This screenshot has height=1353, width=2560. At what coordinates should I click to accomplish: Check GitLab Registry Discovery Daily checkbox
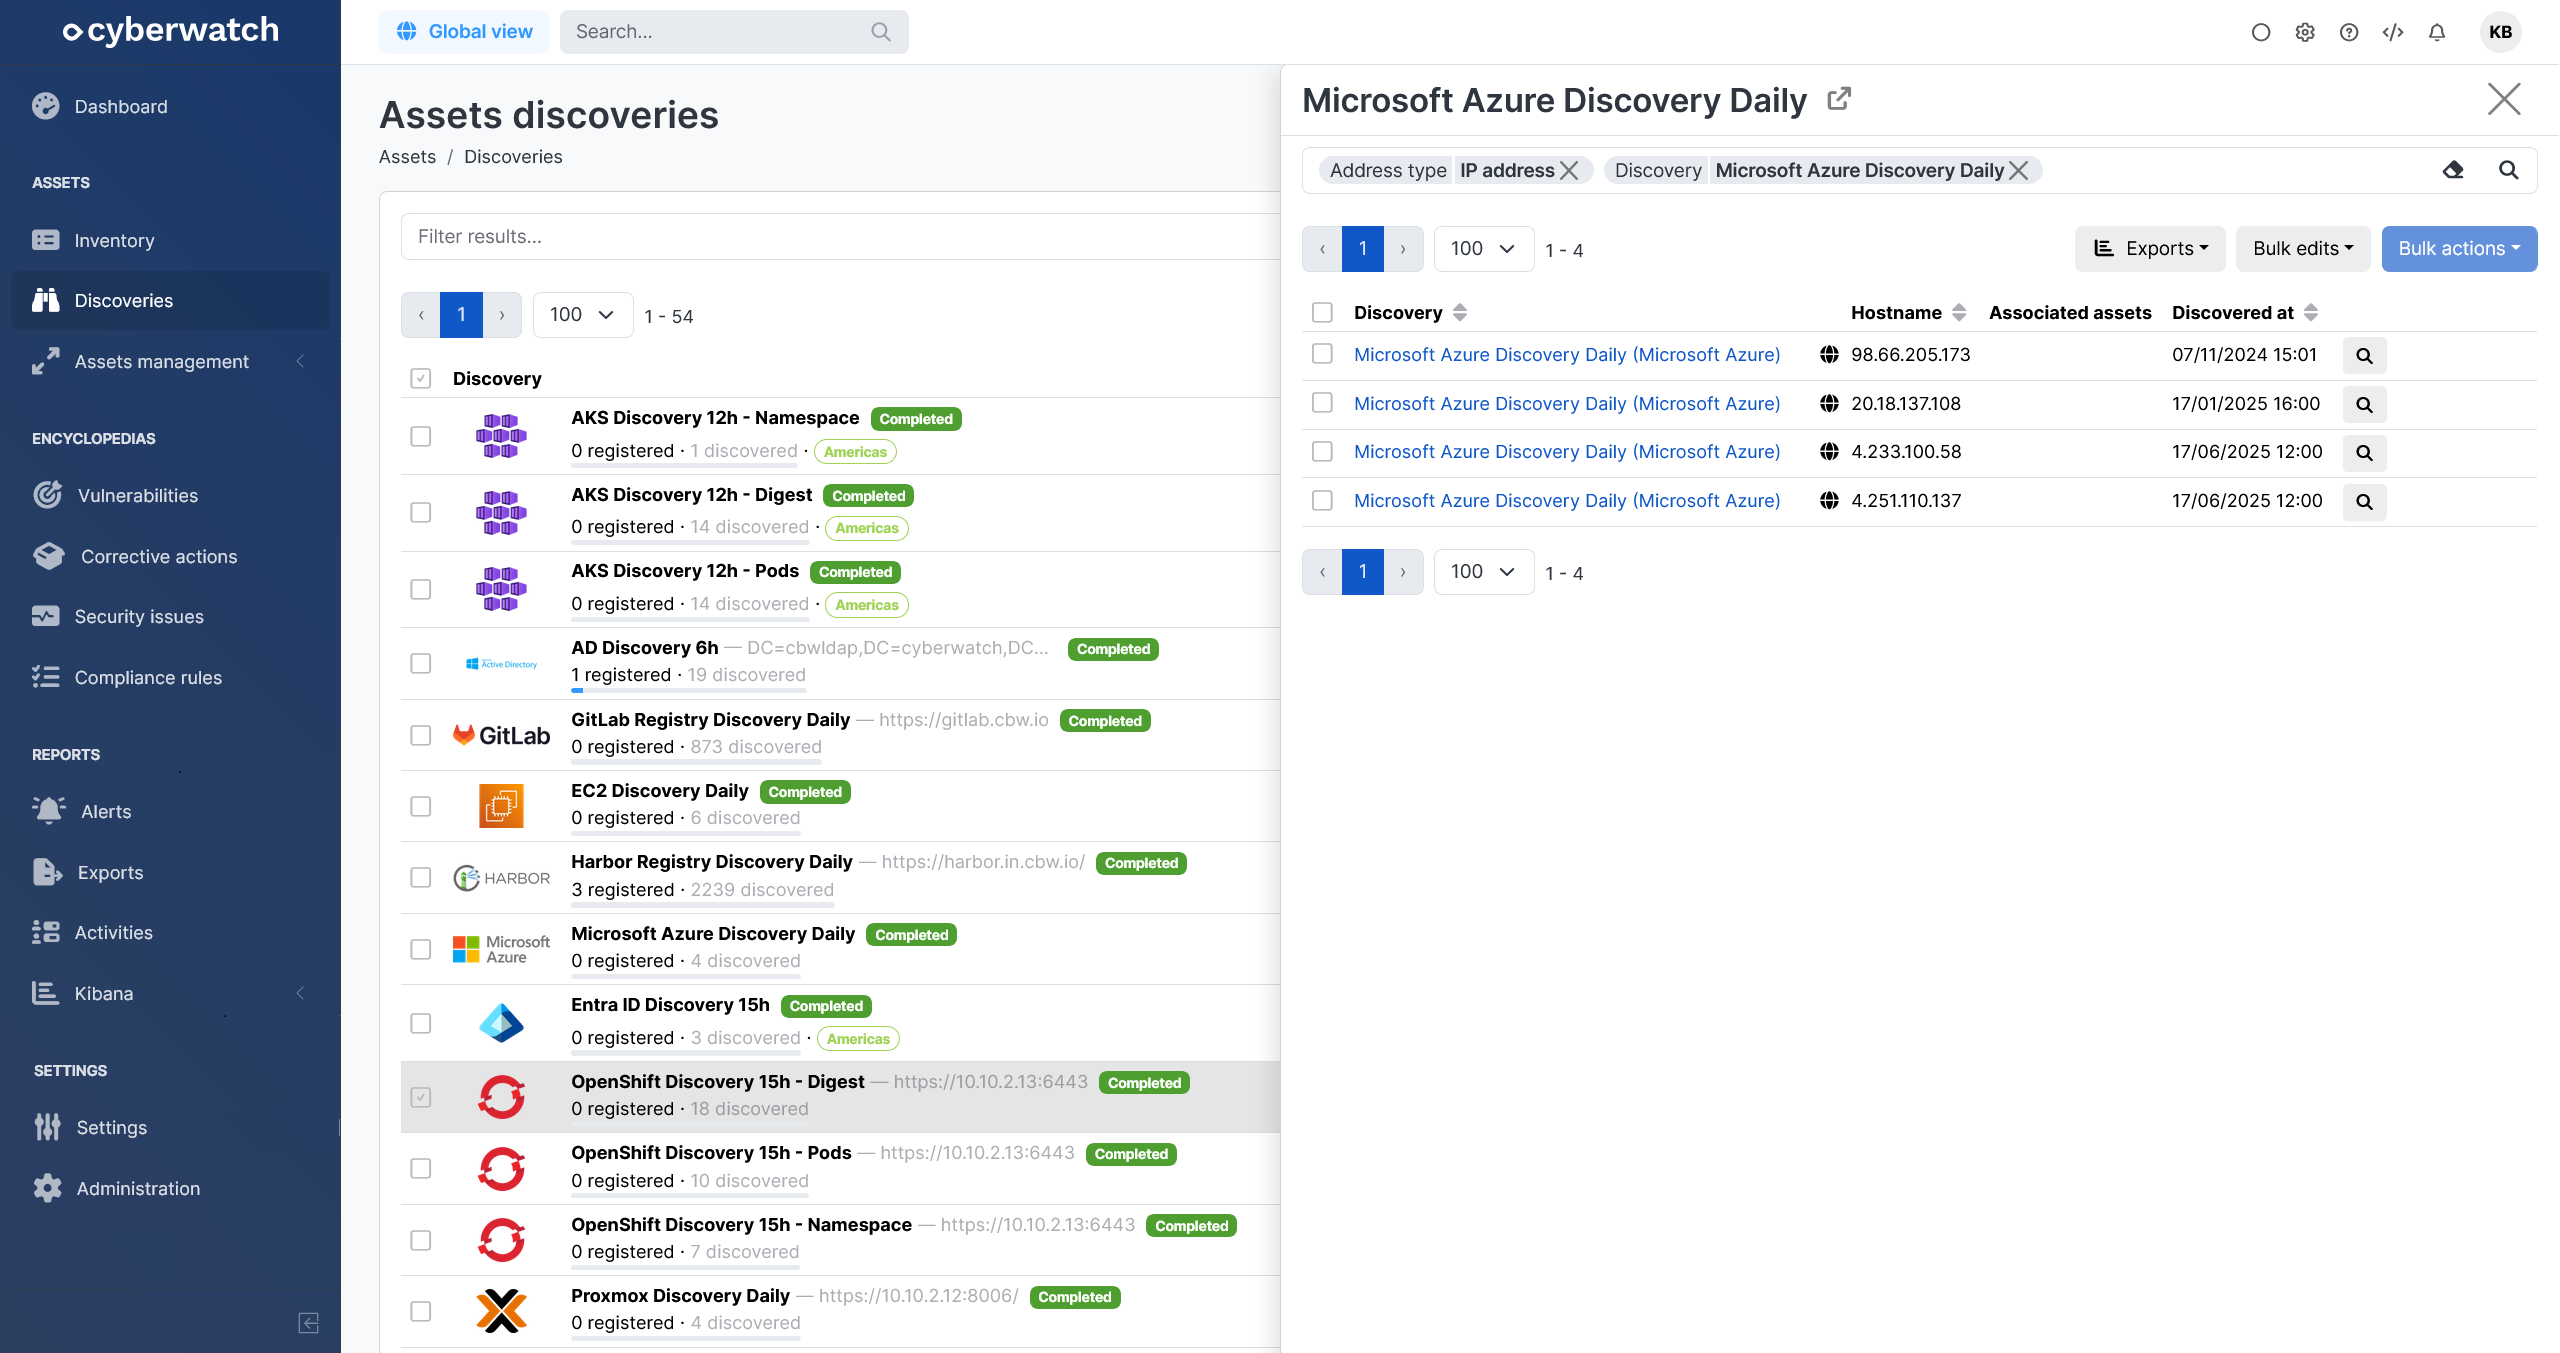(x=421, y=735)
